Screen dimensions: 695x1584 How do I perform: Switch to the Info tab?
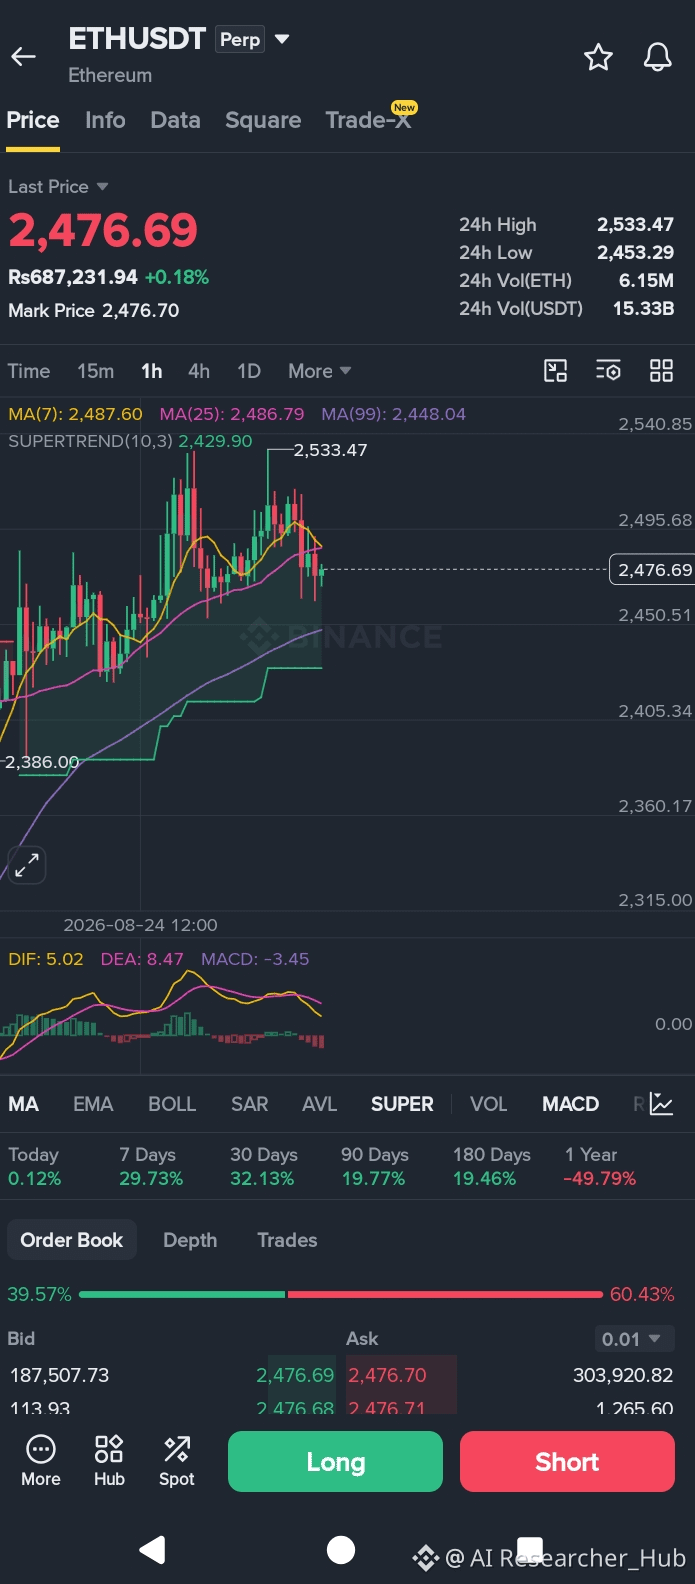[105, 120]
